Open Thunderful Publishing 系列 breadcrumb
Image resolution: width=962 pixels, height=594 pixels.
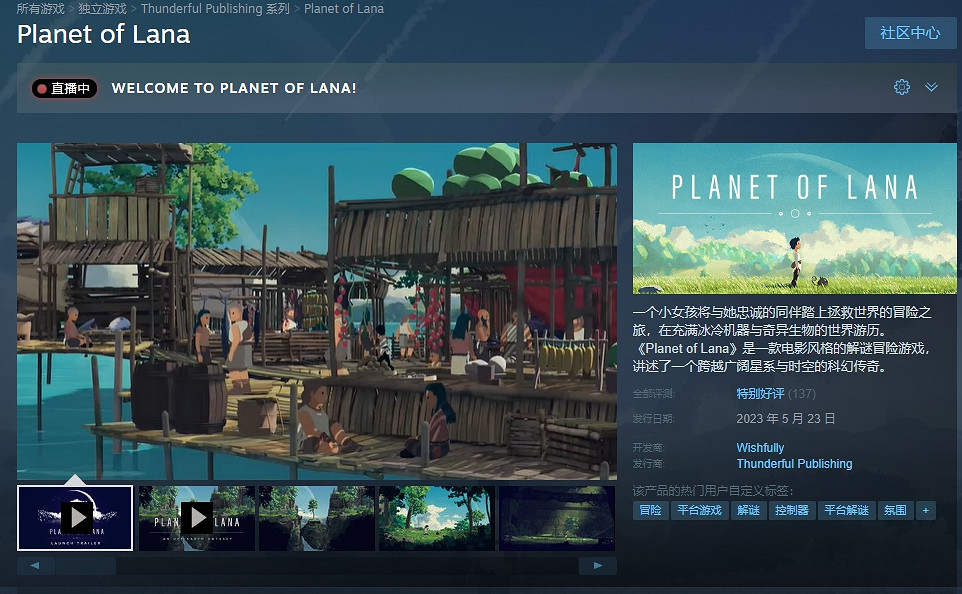point(215,9)
